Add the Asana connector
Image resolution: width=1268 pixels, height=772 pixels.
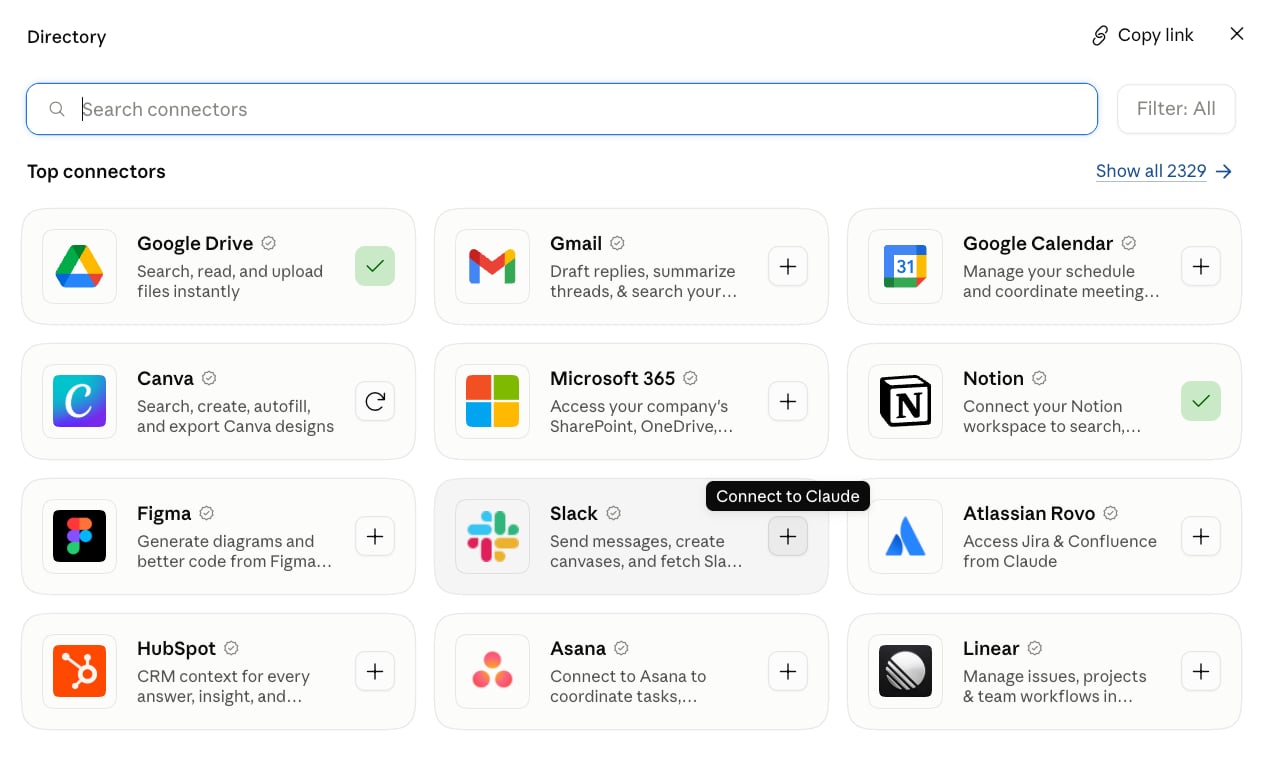pyautogui.click(x=788, y=671)
